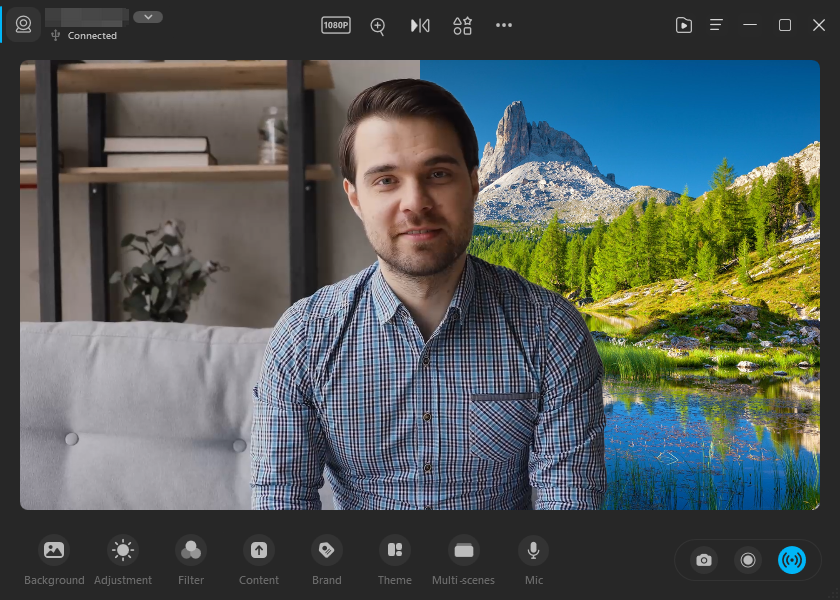
Task: Toggle horizontal mirroring of the video
Action: coord(420,26)
